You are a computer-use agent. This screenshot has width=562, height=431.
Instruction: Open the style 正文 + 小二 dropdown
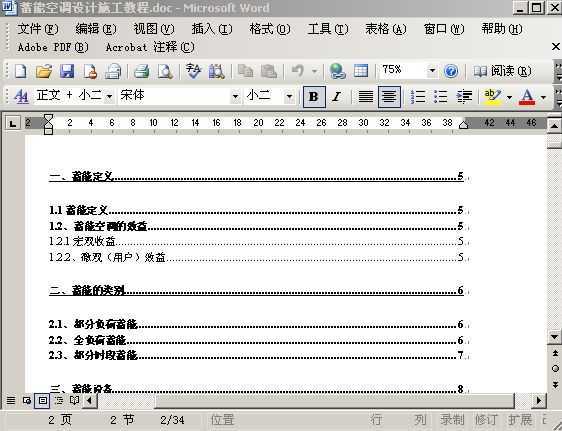click(x=109, y=96)
